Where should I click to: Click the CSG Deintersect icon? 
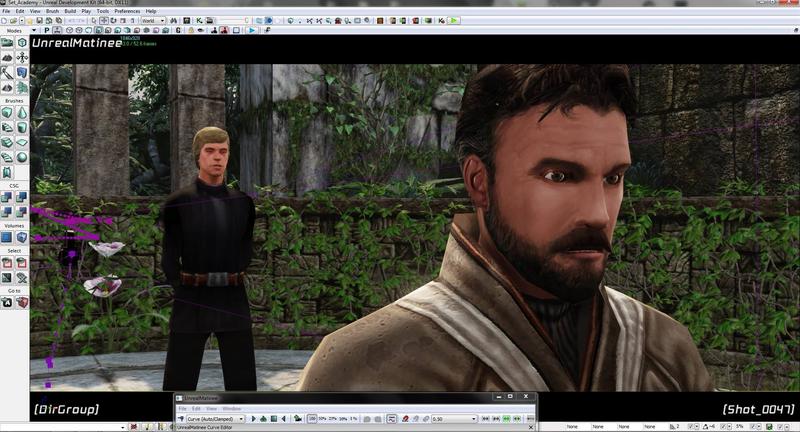pyautogui.click(x=22, y=211)
